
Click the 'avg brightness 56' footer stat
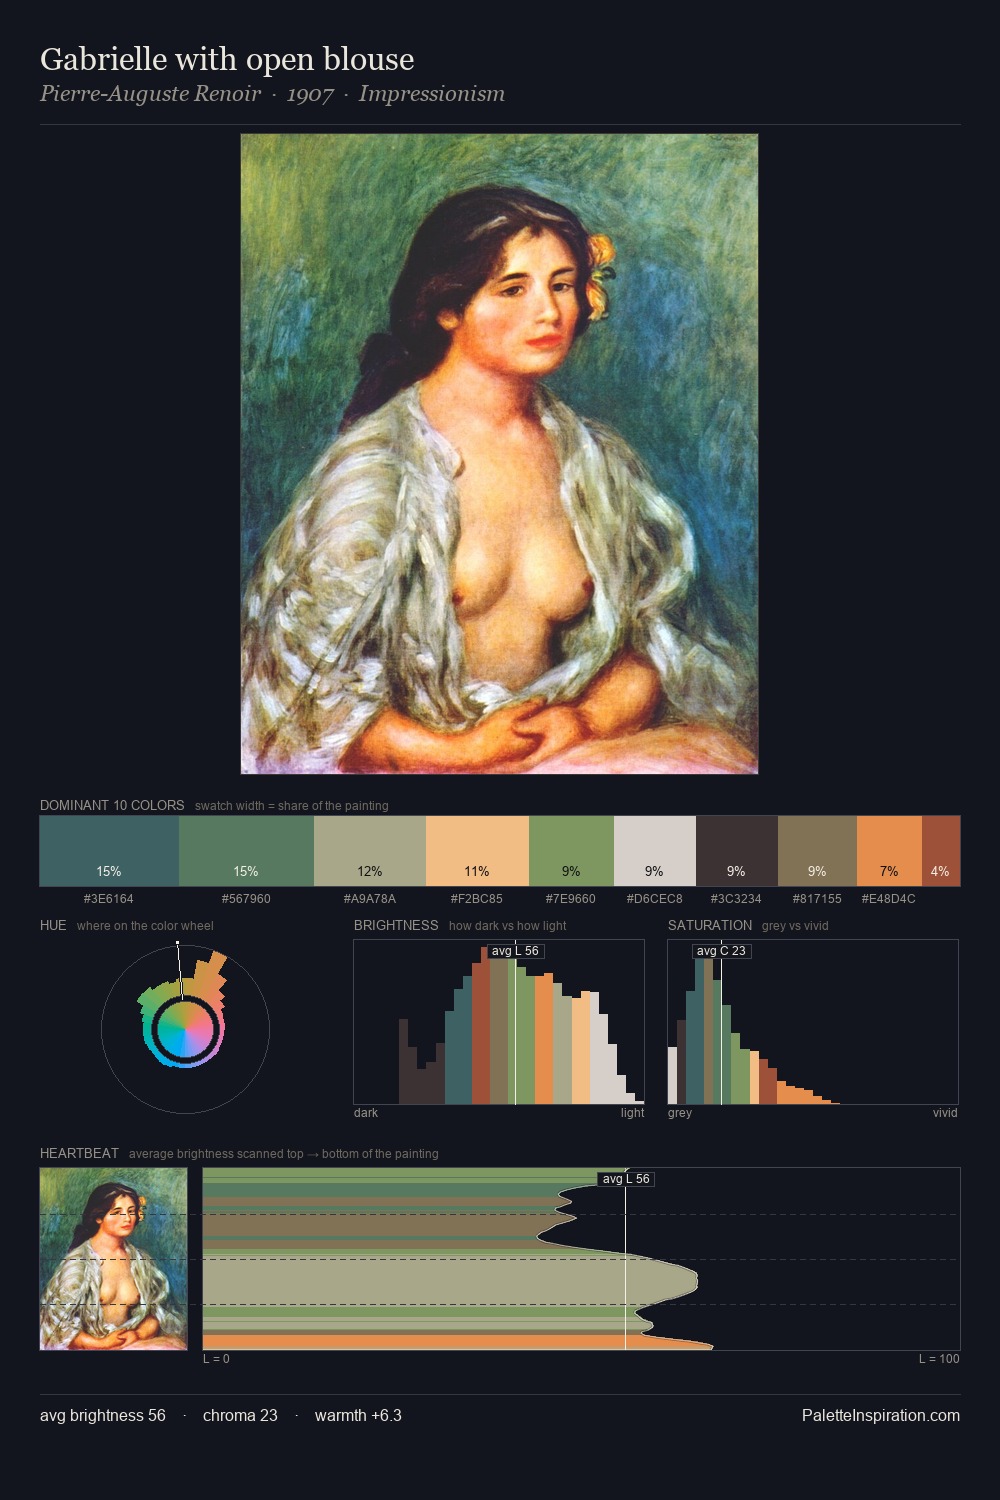103,1415
